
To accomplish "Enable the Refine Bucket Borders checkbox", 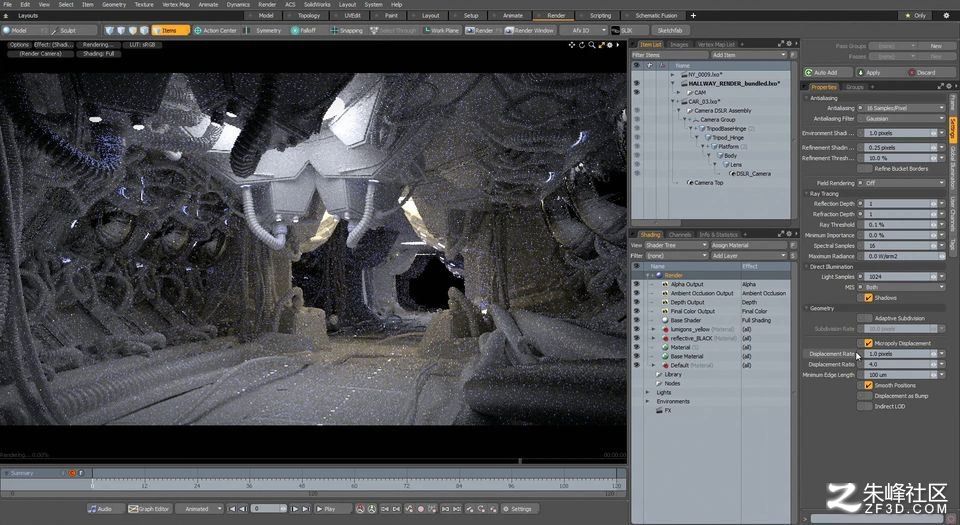I will (x=864, y=168).
